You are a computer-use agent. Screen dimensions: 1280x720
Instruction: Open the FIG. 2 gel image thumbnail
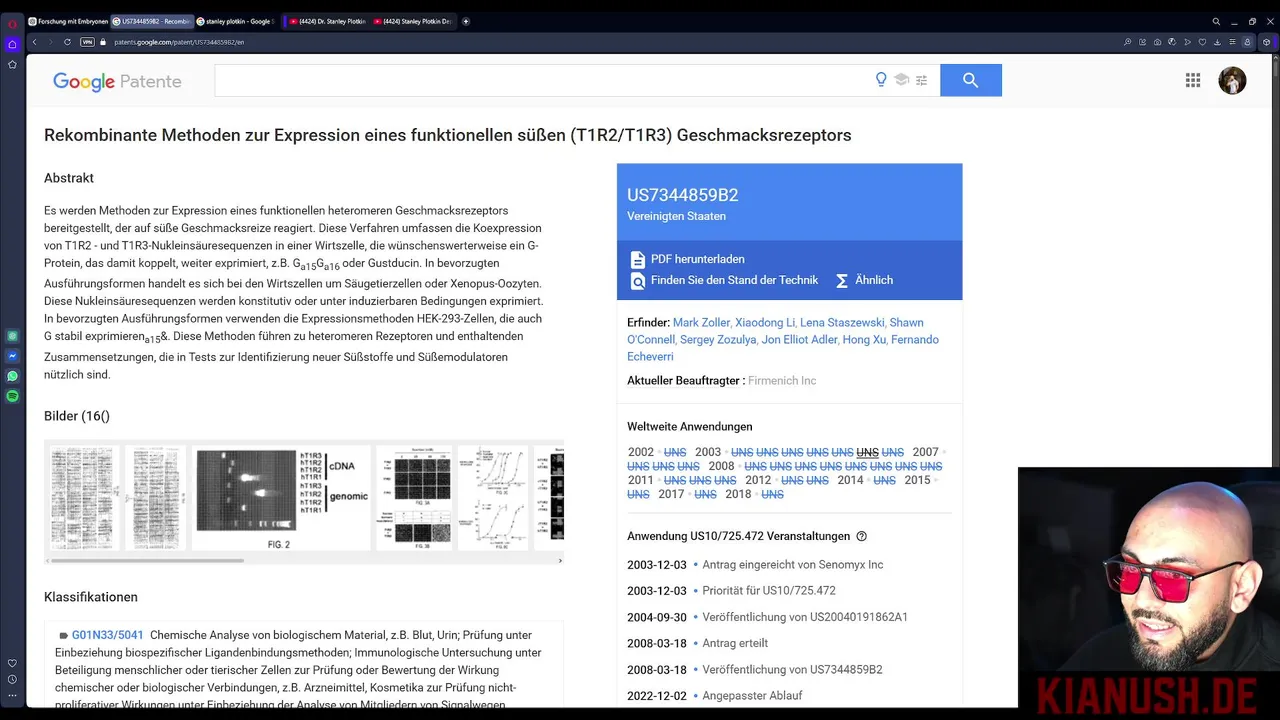point(281,498)
